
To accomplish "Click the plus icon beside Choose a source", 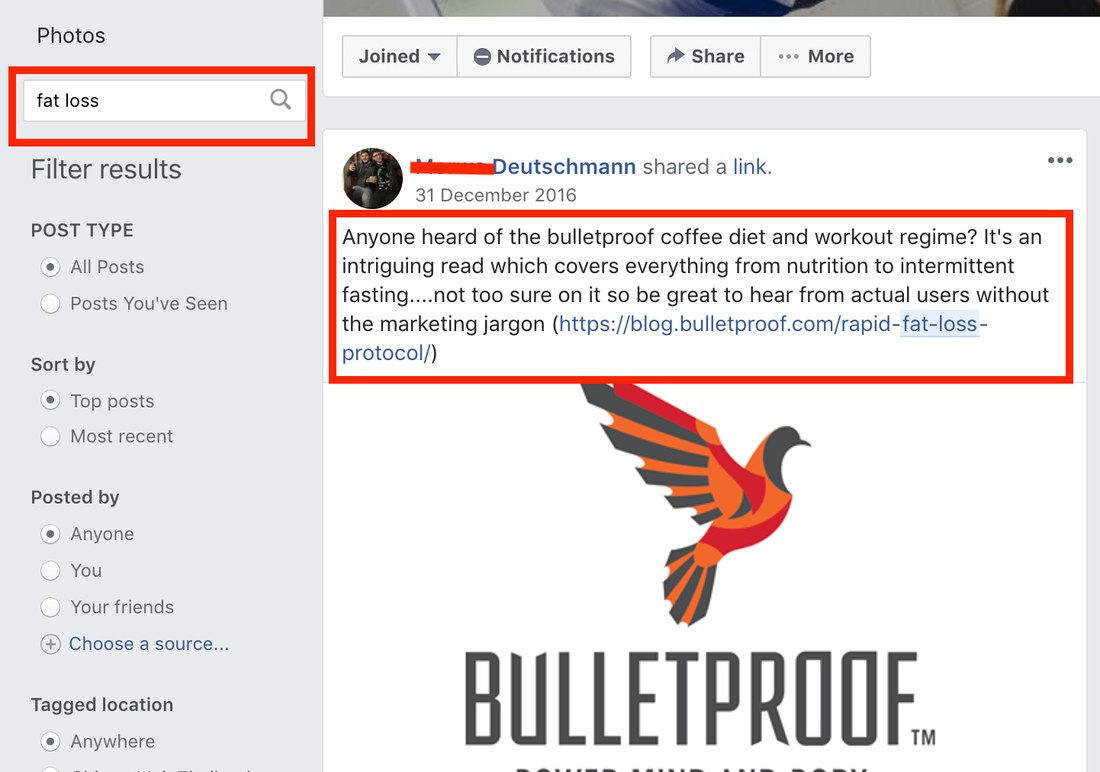I will 50,644.
